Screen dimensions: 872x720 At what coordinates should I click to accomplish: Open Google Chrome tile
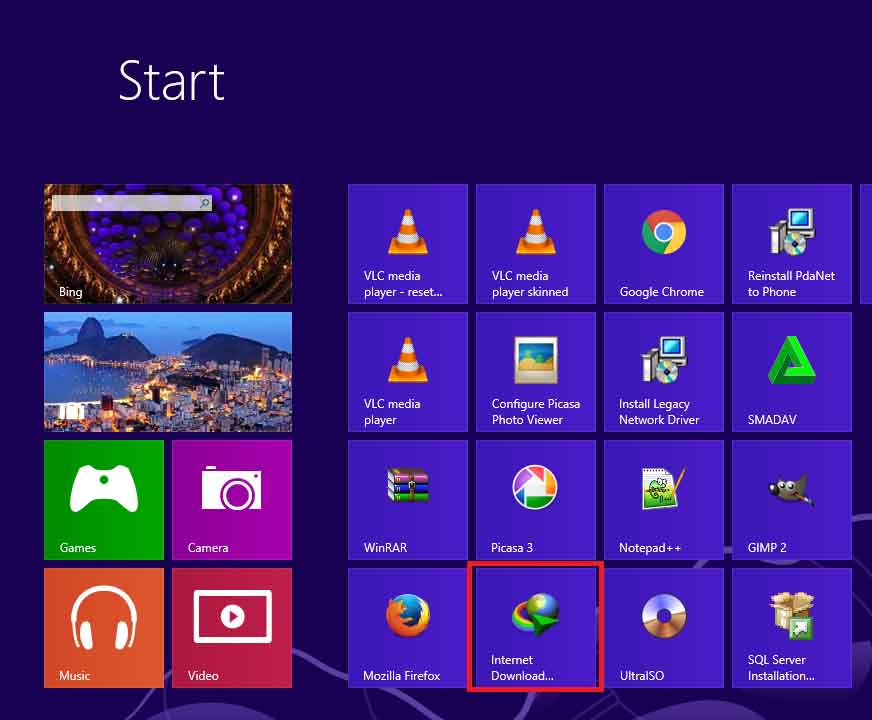(663, 244)
